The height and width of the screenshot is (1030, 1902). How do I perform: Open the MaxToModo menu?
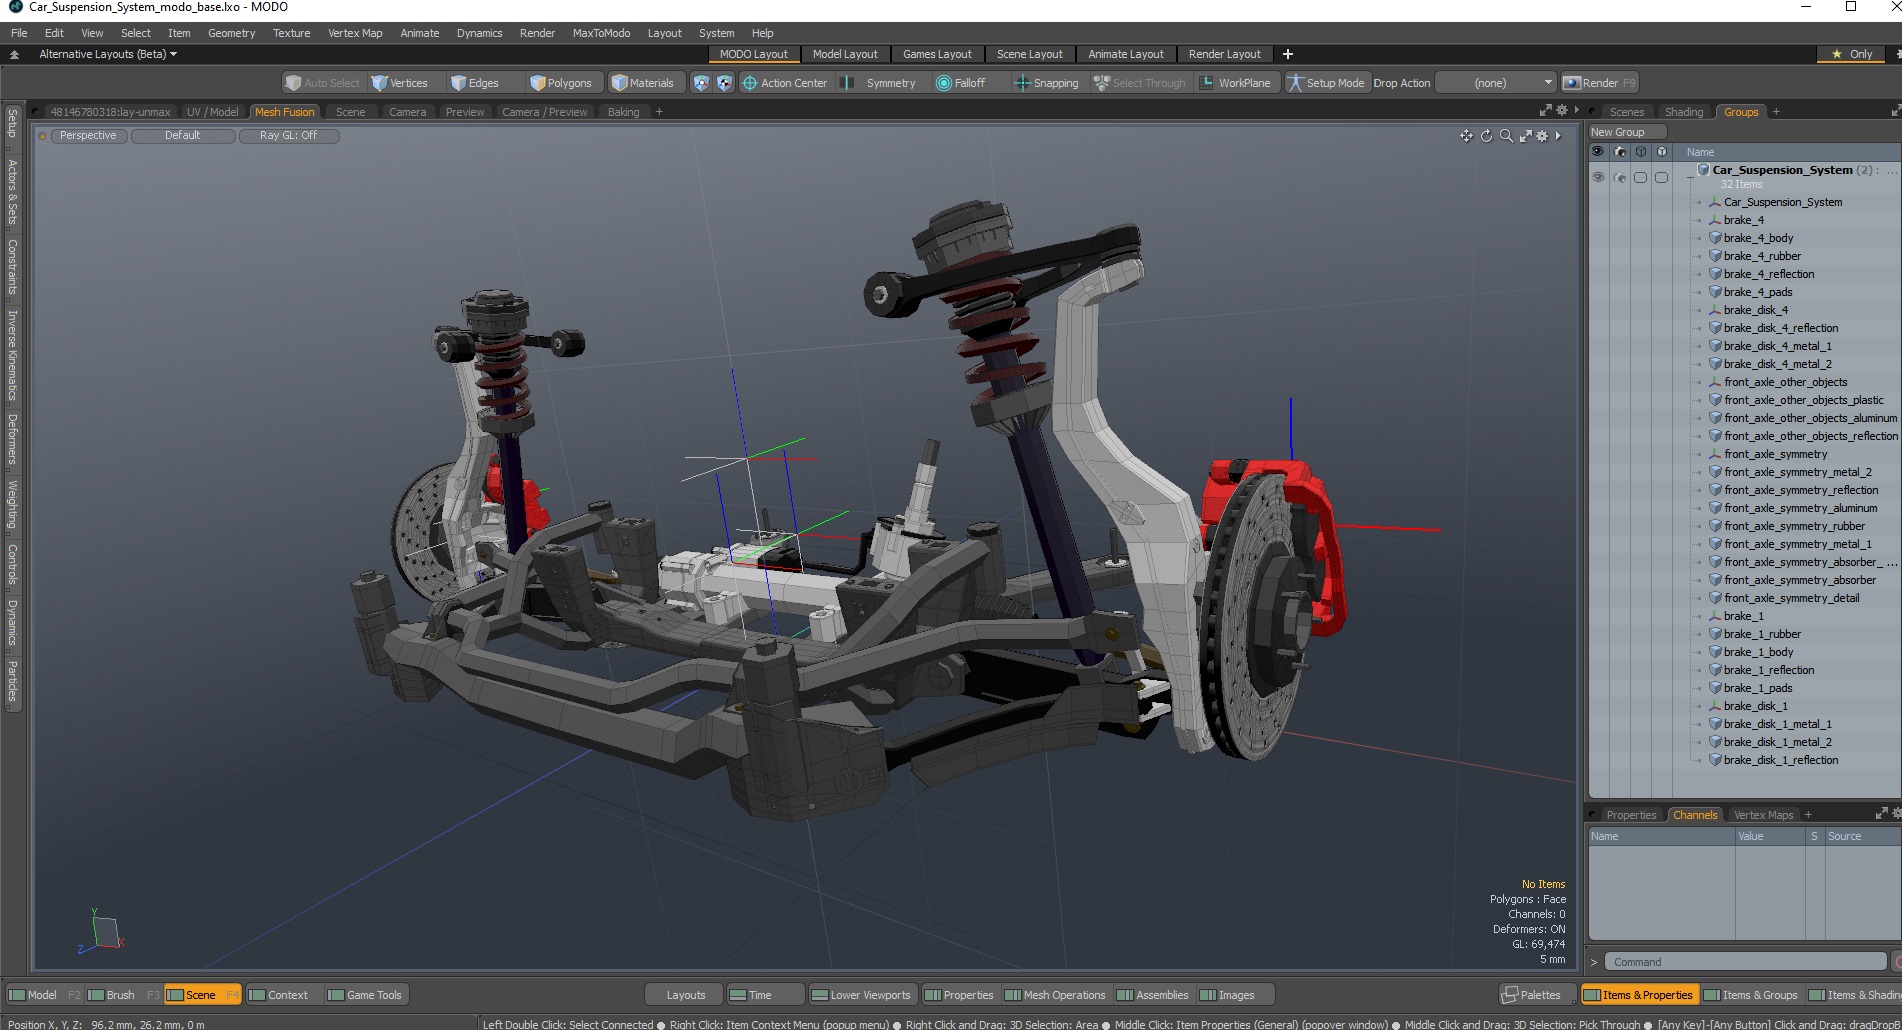[x=601, y=33]
